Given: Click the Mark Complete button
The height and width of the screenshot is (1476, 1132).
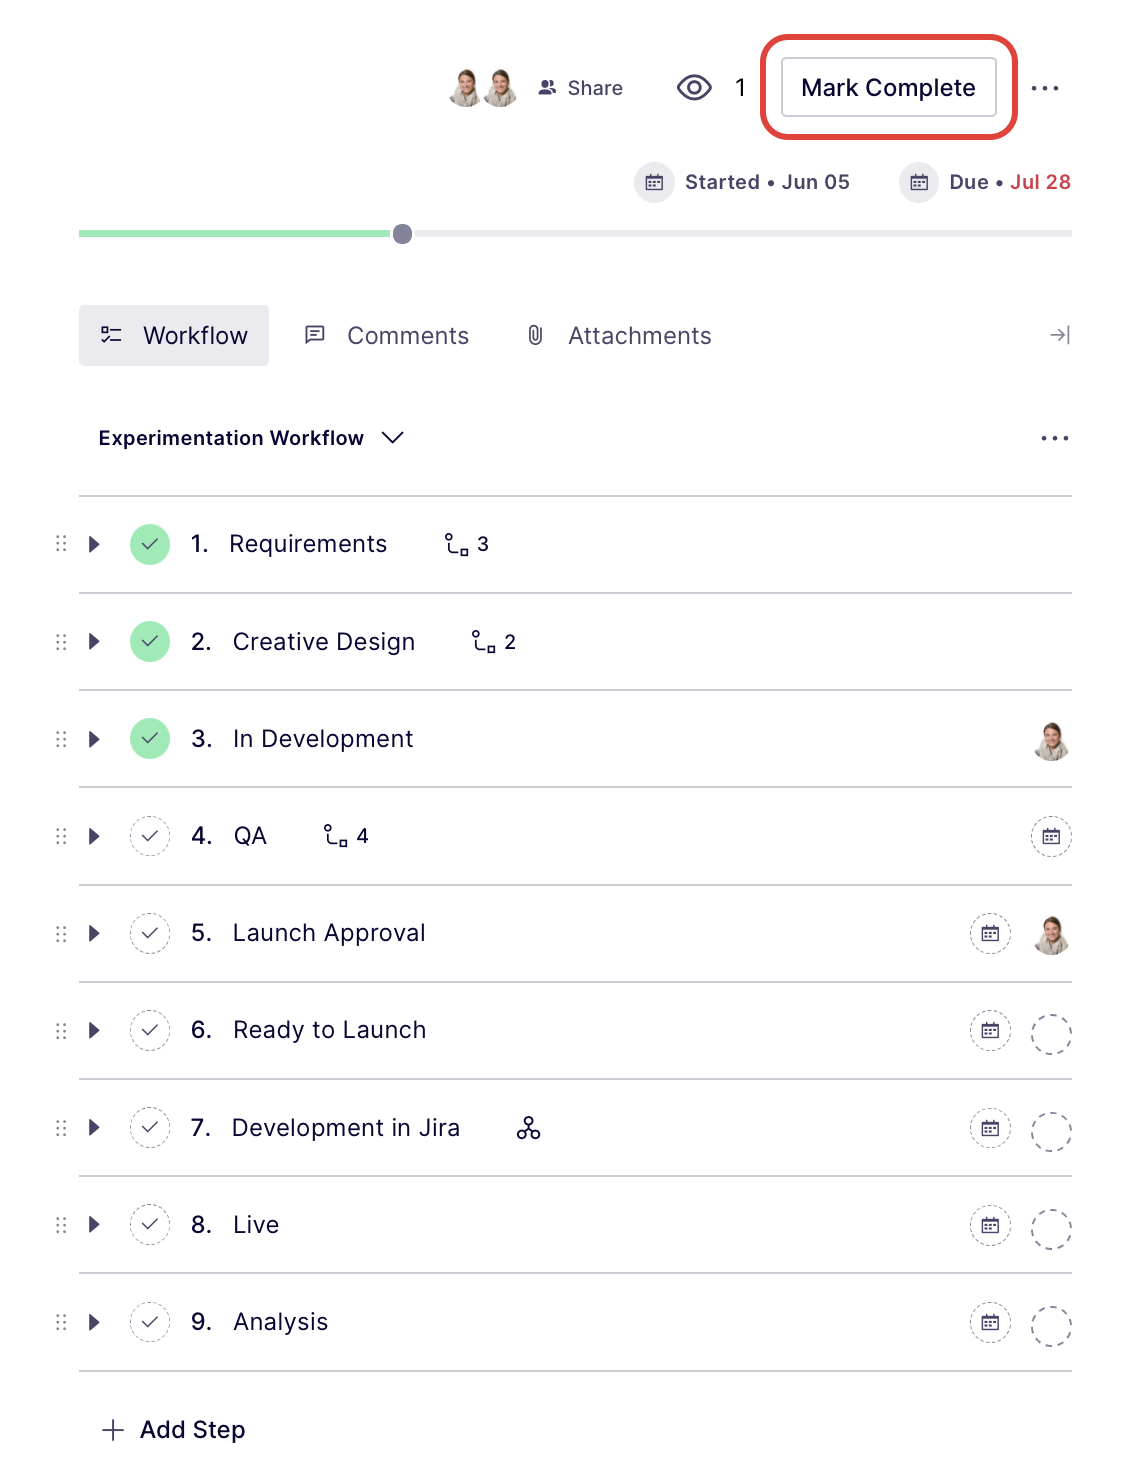Looking at the screenshot, I should (888, 88).
